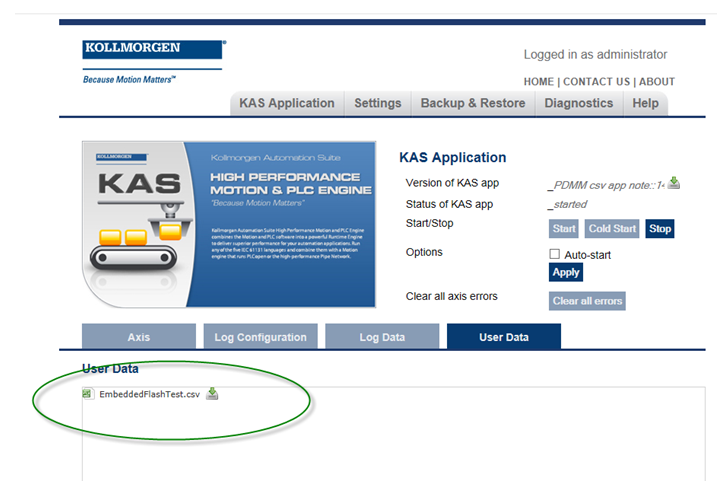Click the CSV file icon beside EmbeddedFlashTest
The width and height of the screenshot is (719, 497).
[87, 393]
